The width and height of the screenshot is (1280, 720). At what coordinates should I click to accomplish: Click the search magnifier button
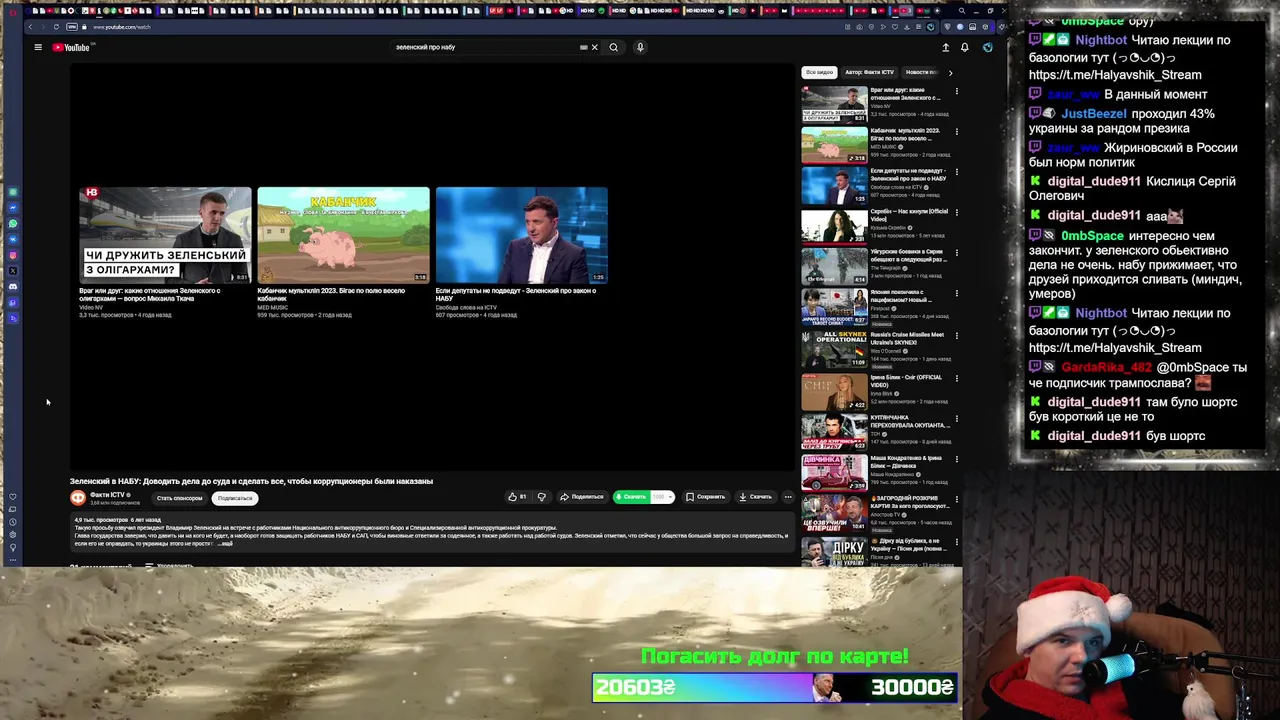point(614,47)
